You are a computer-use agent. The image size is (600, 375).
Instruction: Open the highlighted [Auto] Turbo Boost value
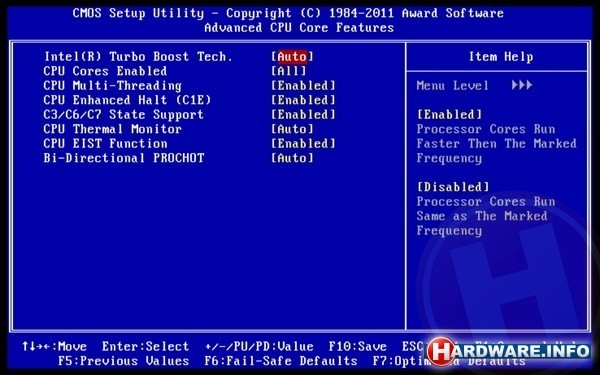tap(292, 57)
